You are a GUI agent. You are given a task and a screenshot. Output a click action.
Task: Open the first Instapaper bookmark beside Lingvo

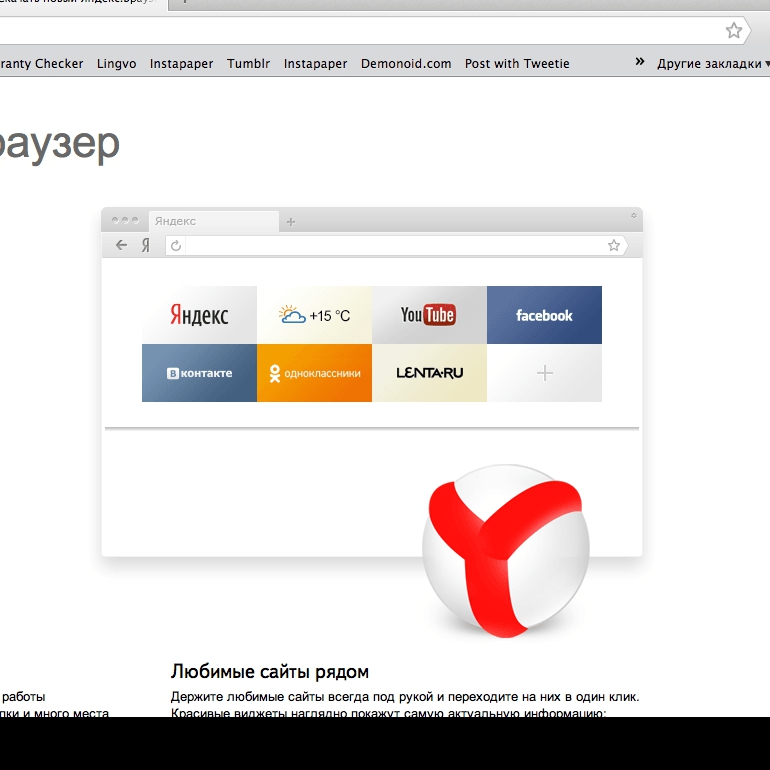pos(181,64)
